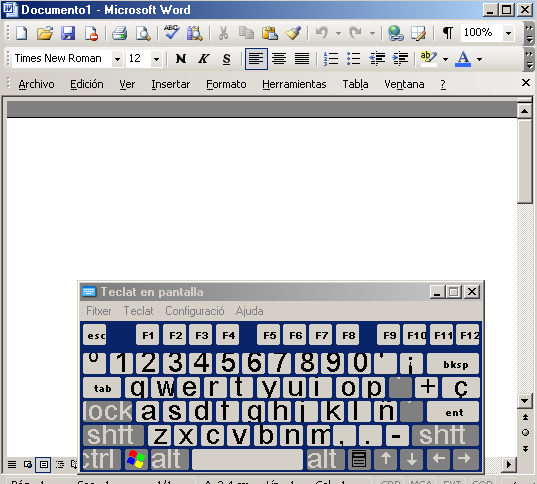Click the esc key on screen keyboard
Viewport: 537px width, 484px height.
95,335
